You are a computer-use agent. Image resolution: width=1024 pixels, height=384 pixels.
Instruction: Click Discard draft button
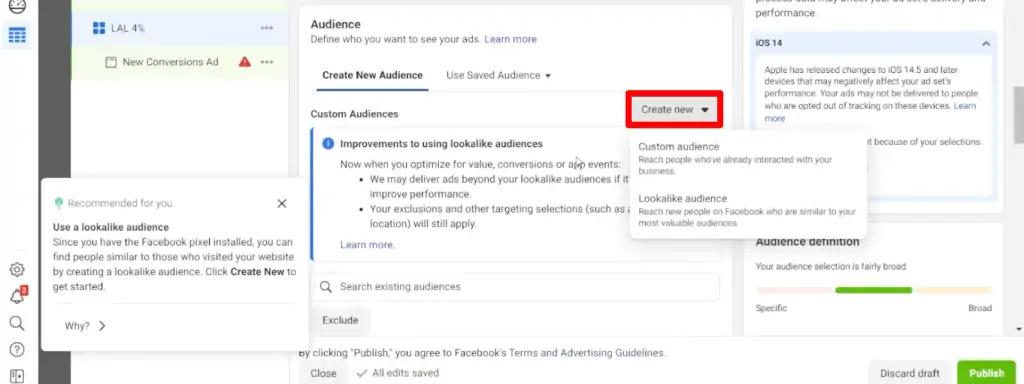pyautogui.click(x=910, y=374)
